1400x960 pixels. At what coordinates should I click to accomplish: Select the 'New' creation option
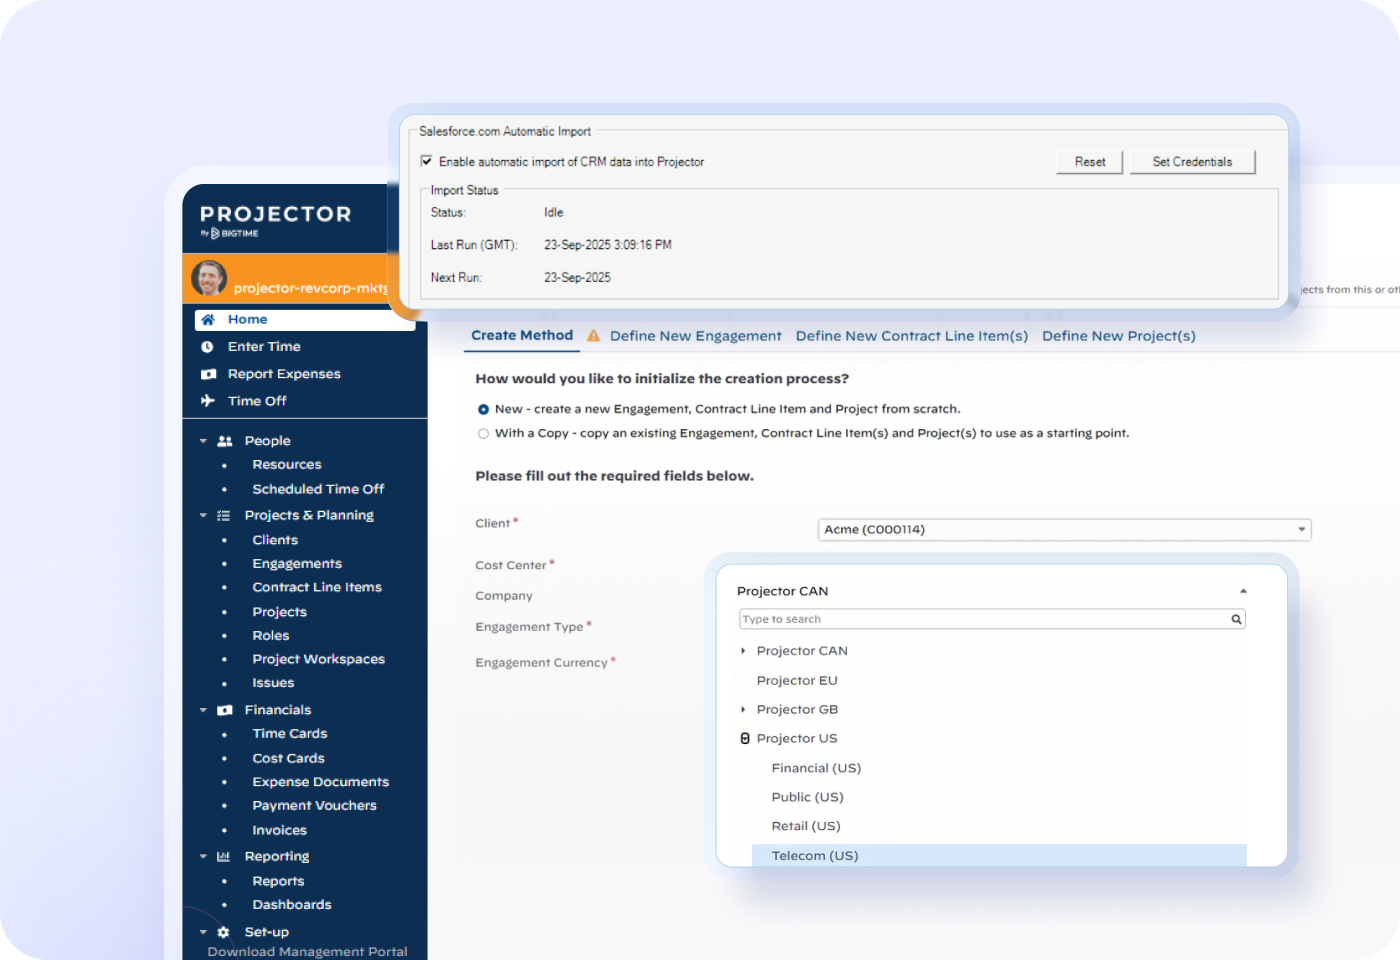(x=483, y=409)
